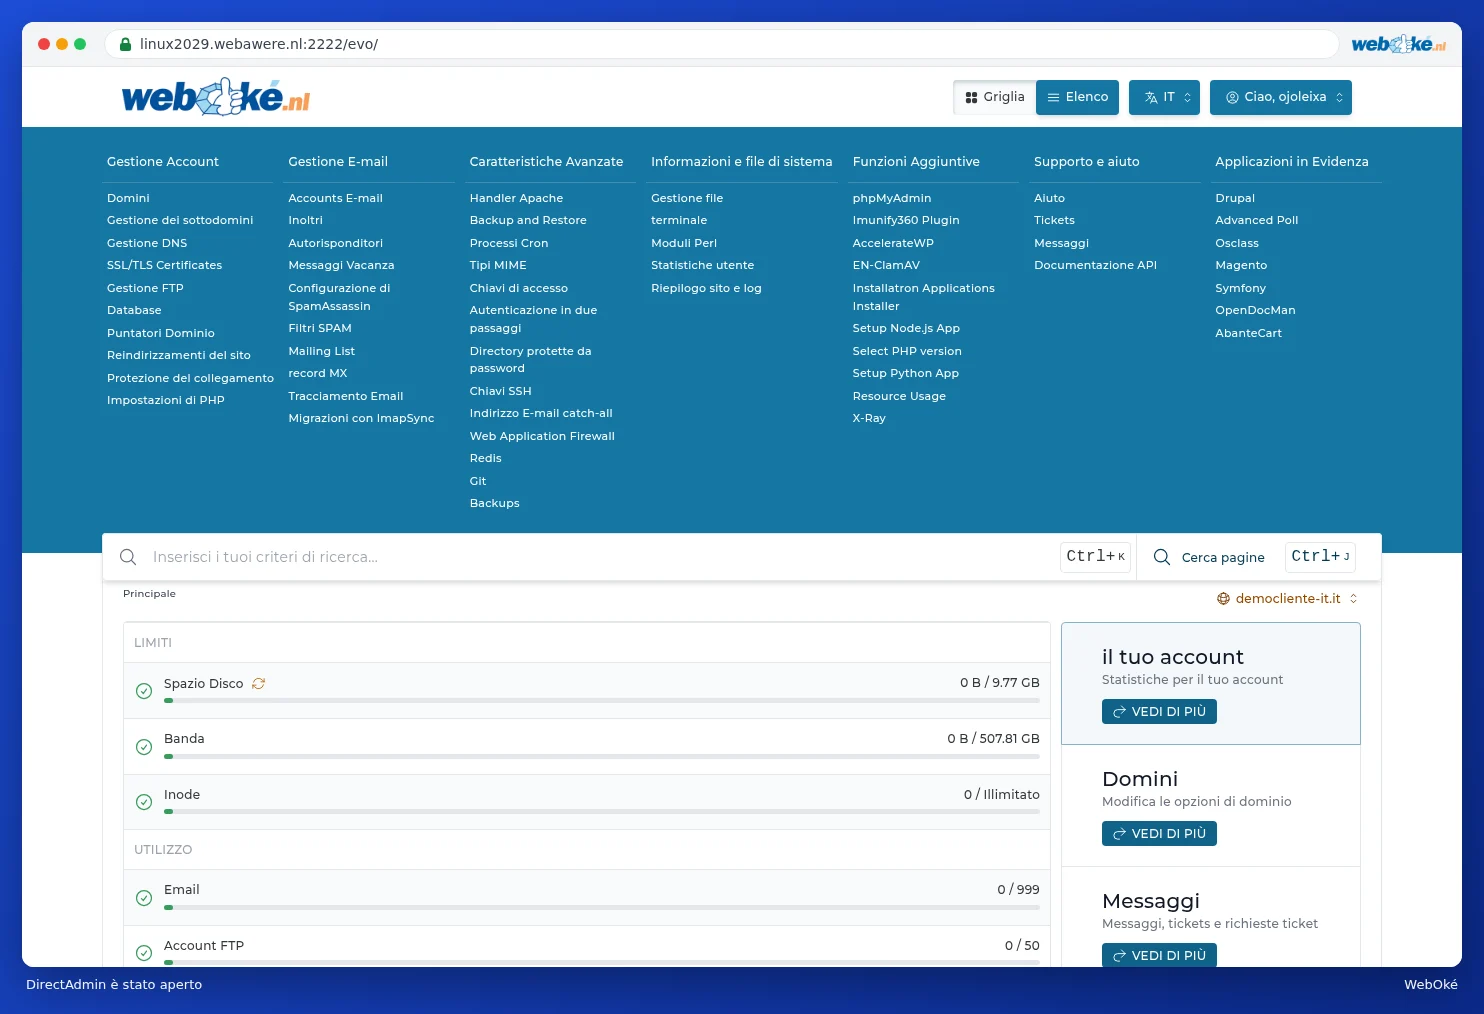Open Setup Python App

(905, 374)
